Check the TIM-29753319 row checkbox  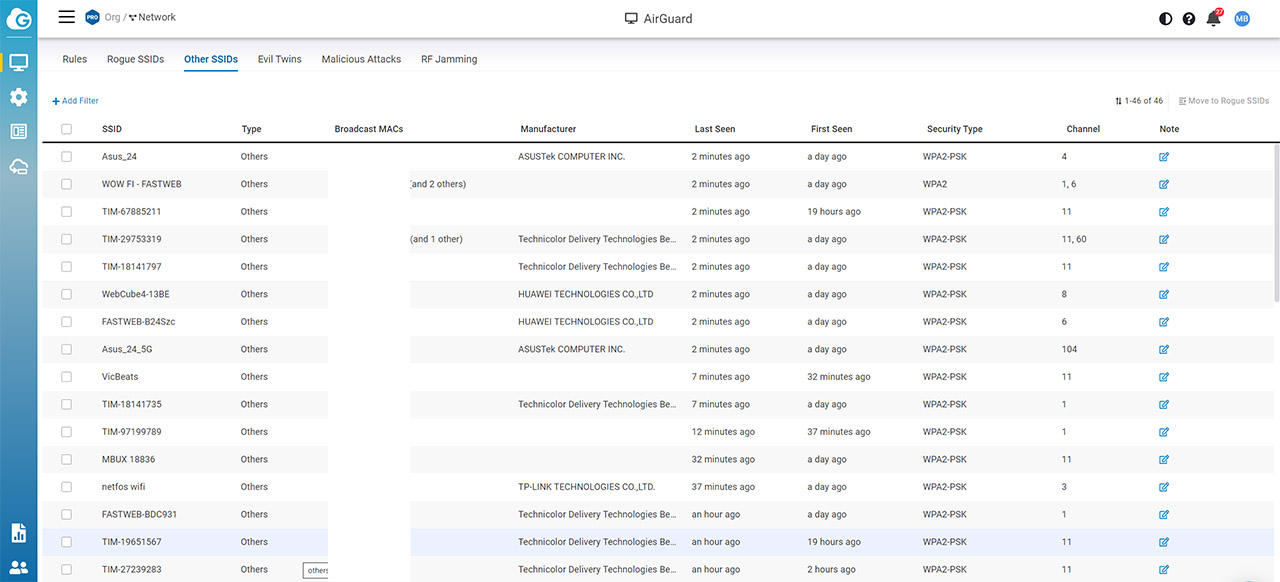(67, 239)
